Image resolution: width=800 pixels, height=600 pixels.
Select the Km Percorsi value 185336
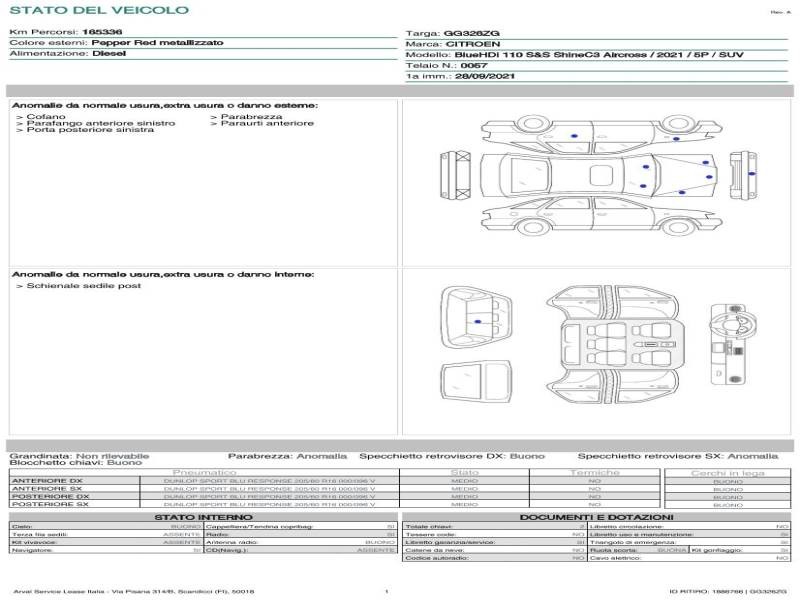click(102, 32)
